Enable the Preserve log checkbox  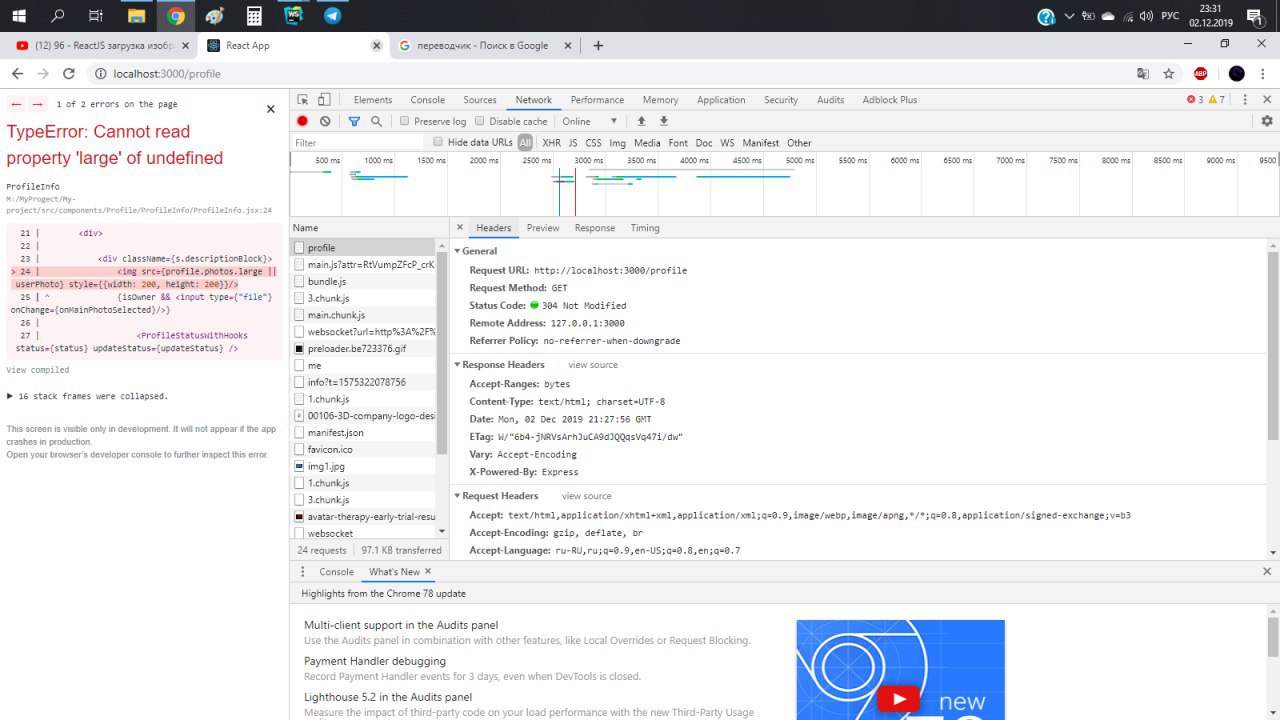(405, 121)
